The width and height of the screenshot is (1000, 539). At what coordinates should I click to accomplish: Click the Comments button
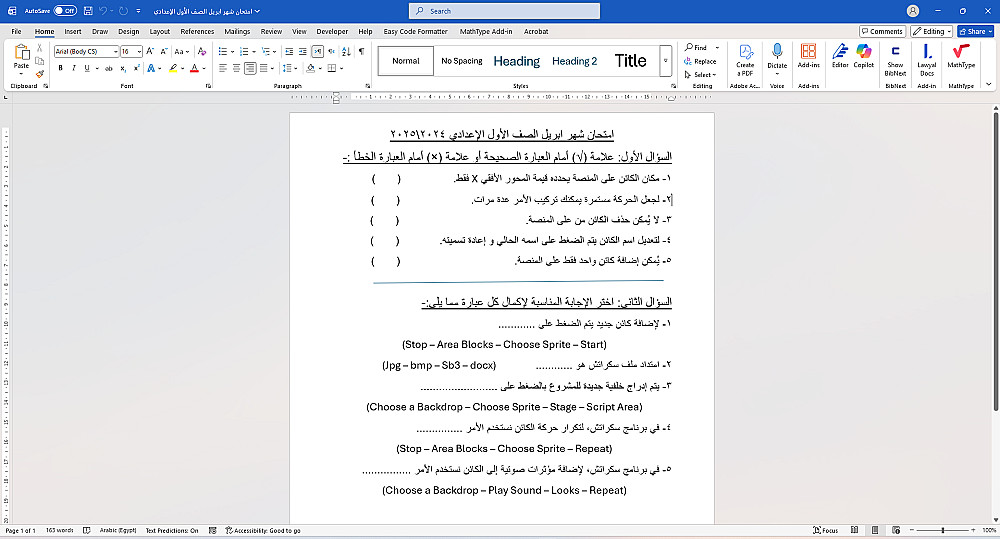pyautogui.click(x=882, y=31)
